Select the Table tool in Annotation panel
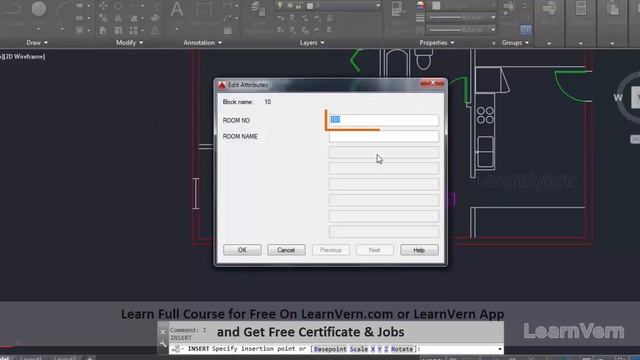640x360 pixels. click(228, 31)
